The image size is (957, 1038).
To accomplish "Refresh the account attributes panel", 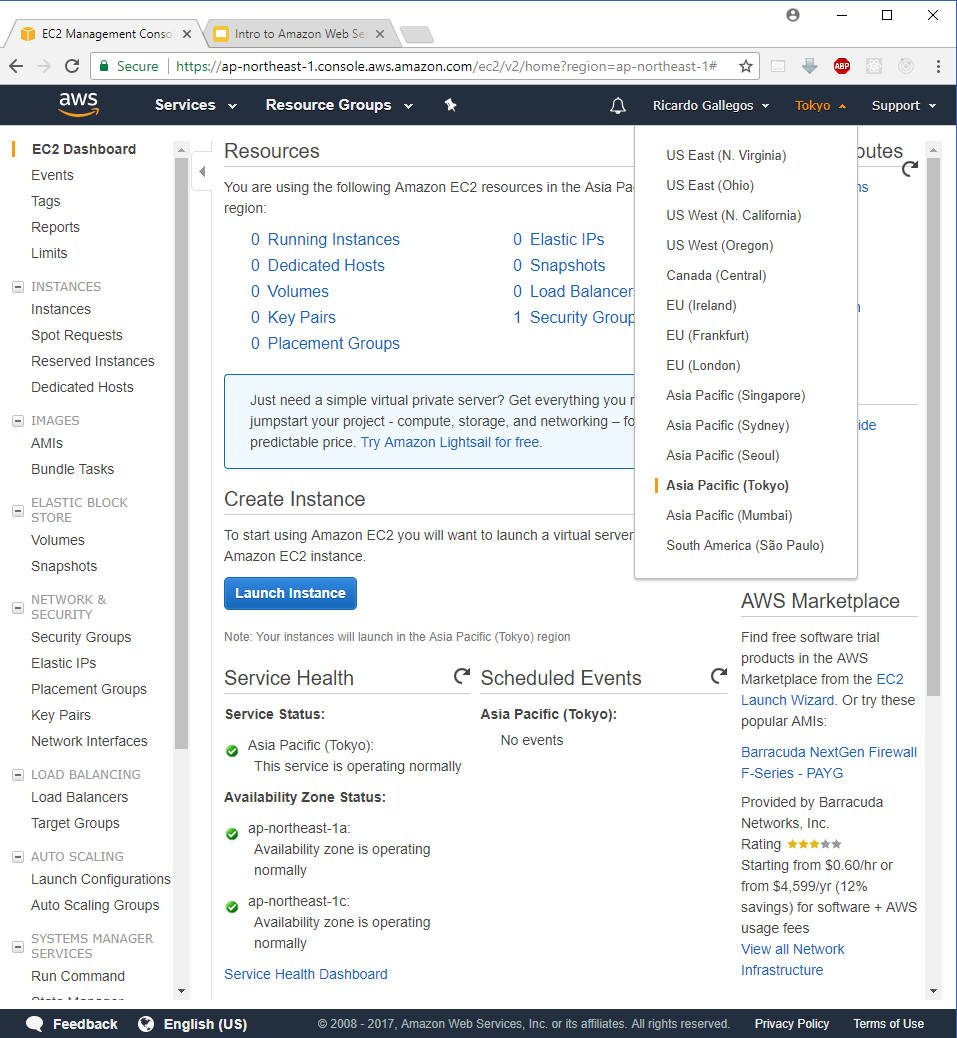I will click(x=910, y=169).
